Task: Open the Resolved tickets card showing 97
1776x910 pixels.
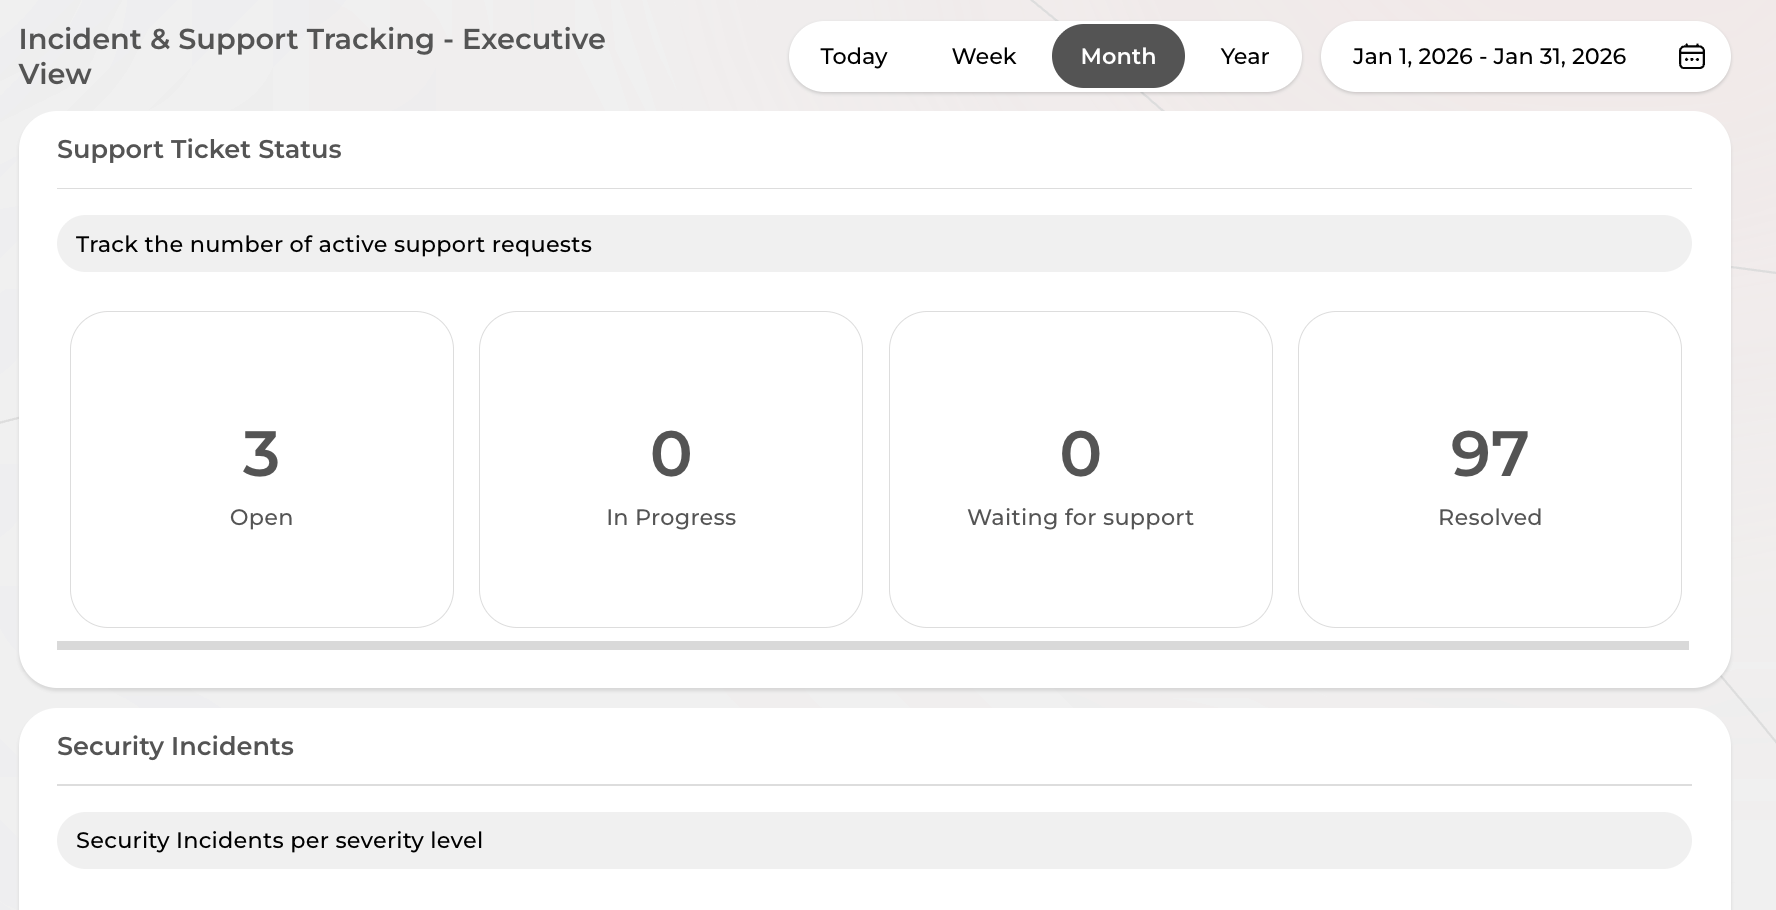Action: [x=1489, y=467]
